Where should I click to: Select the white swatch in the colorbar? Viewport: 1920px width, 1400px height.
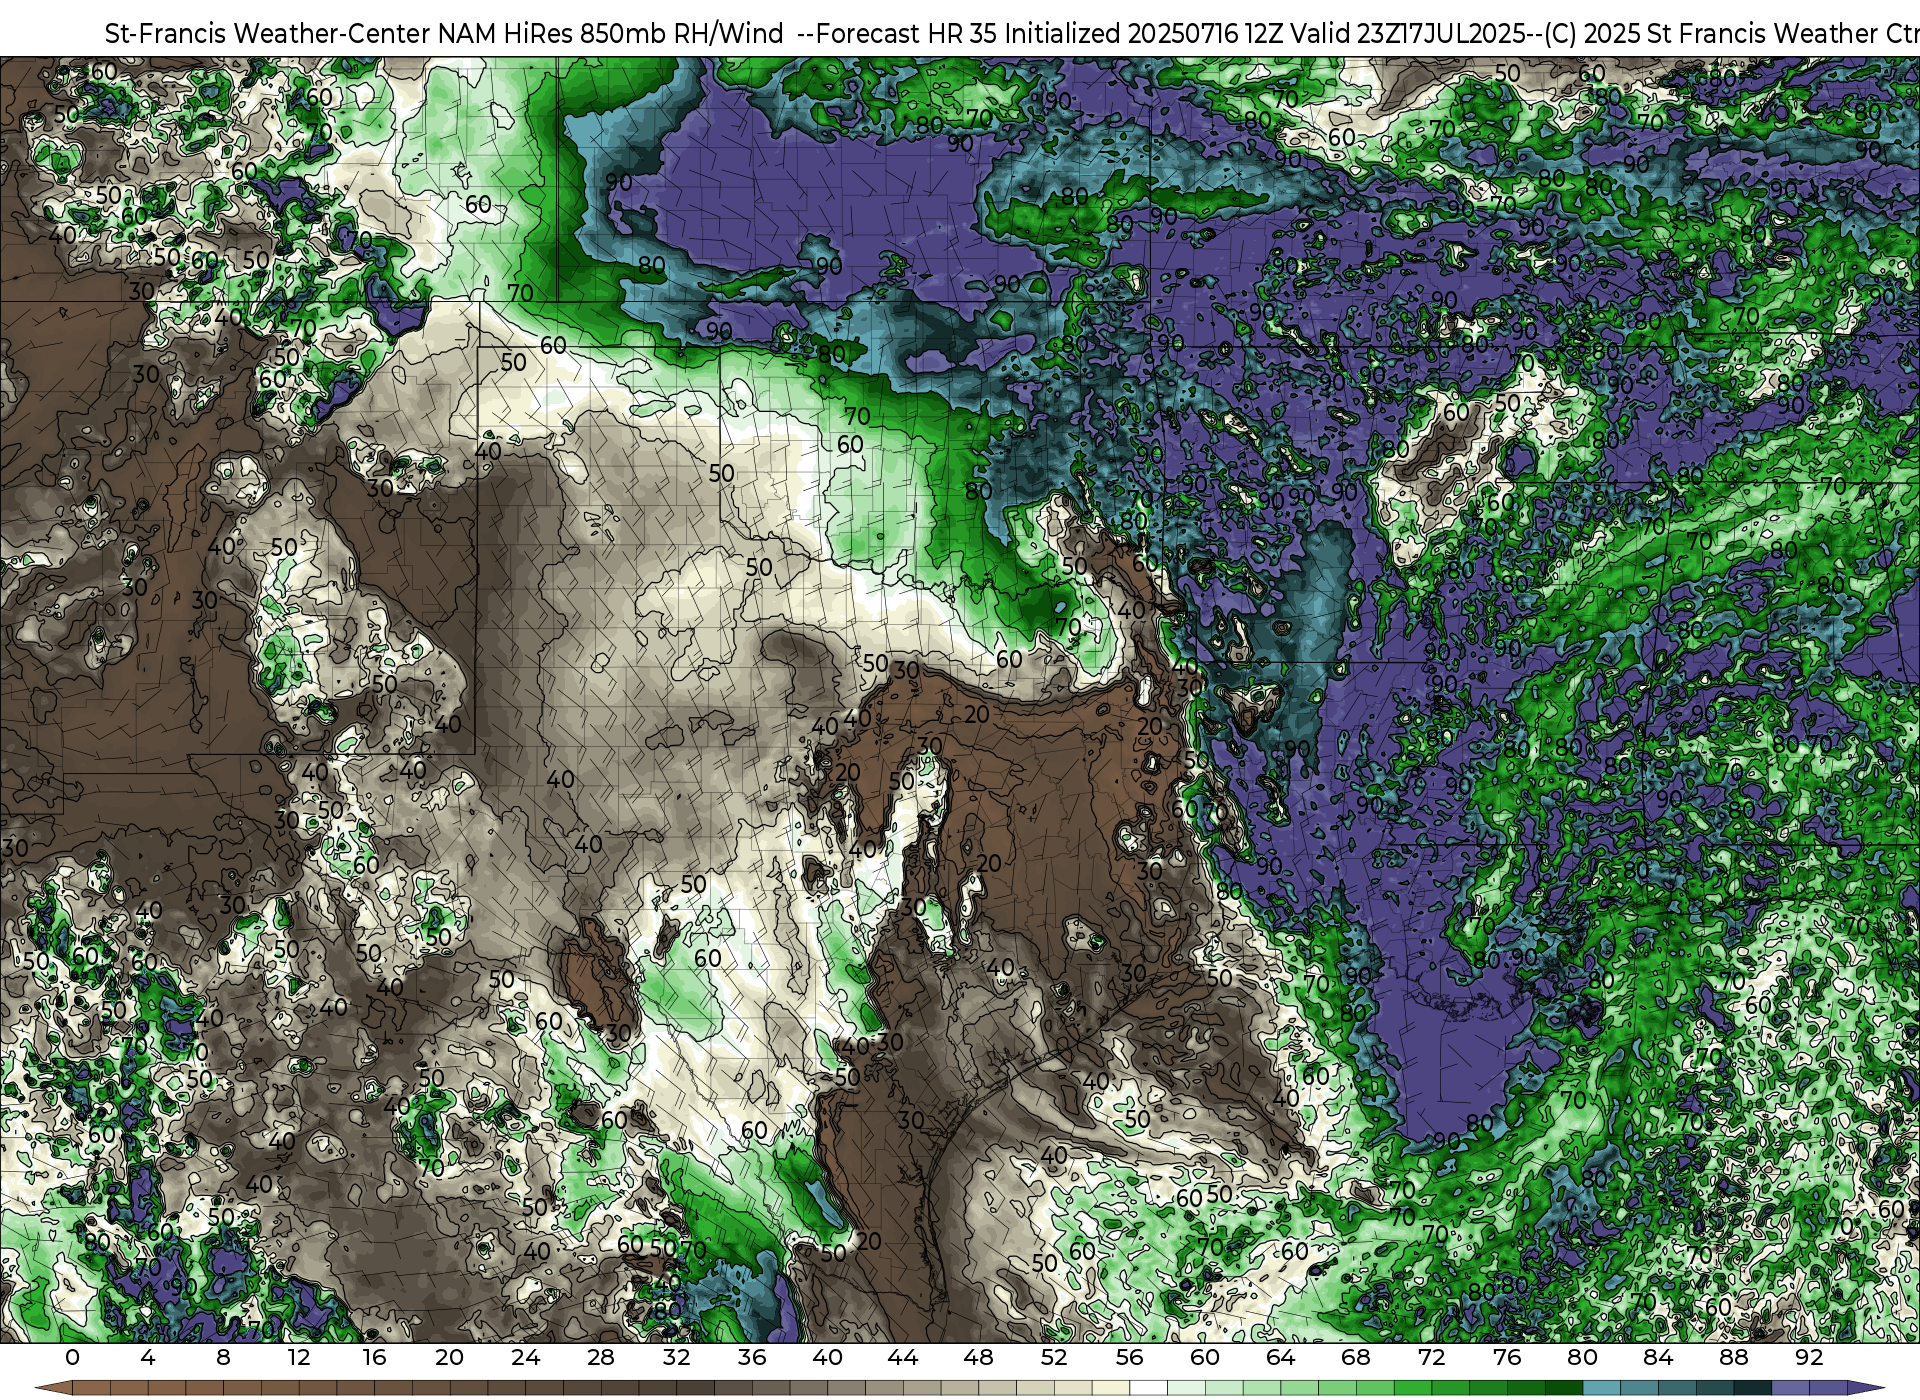pyautogui.click(x=1148, y=1388)
